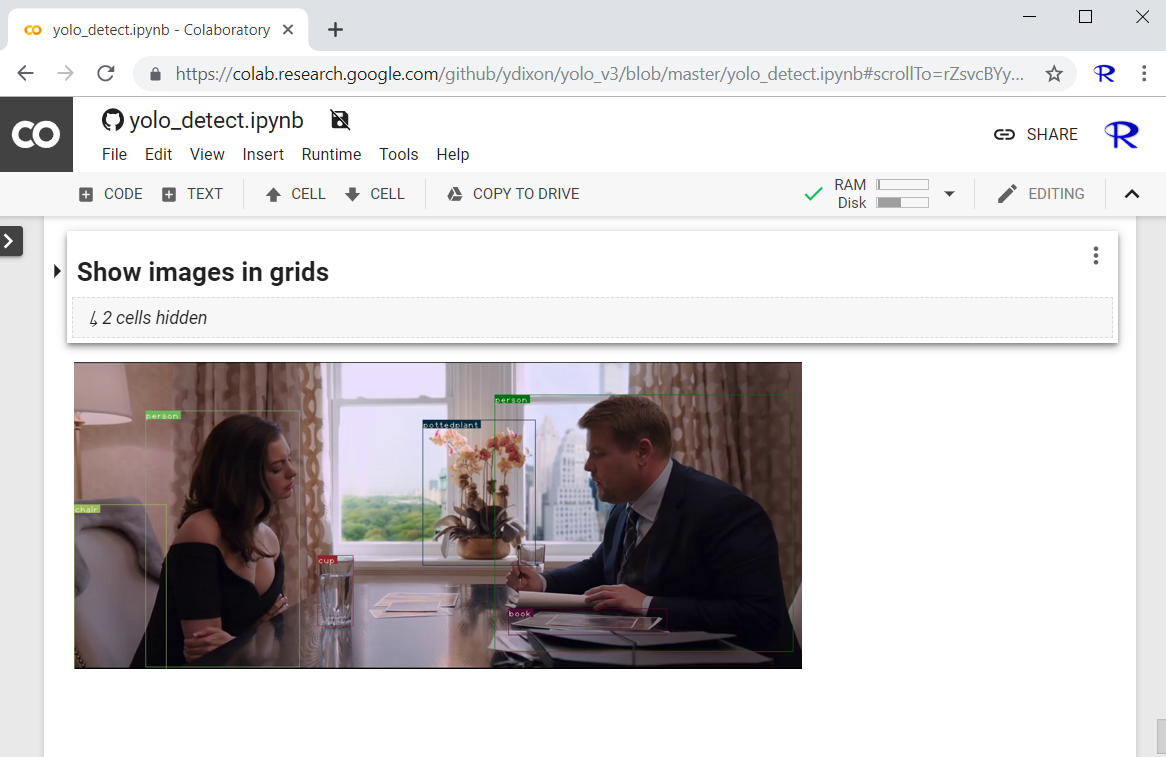Close the yolo_detect.ipynb tab

point(289,30)
